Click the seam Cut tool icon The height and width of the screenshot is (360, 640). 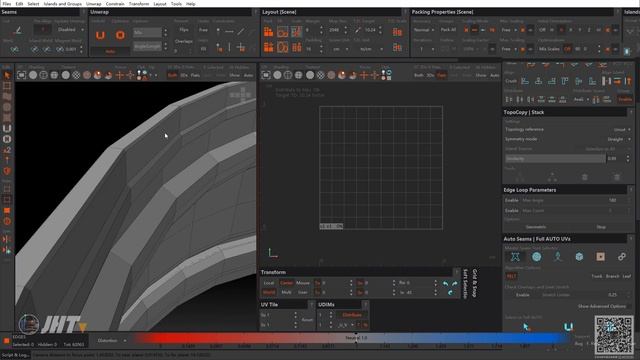(18, 30)
